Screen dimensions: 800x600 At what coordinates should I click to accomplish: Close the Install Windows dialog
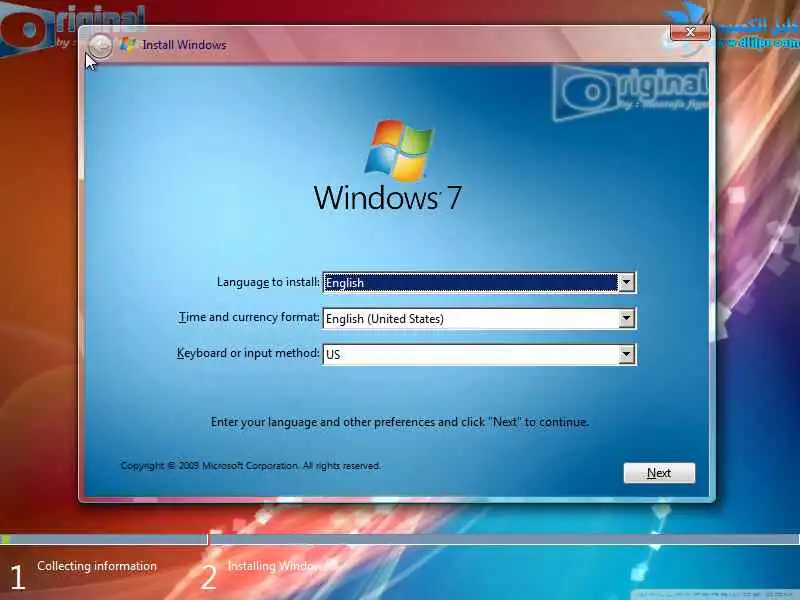[690, 32]
